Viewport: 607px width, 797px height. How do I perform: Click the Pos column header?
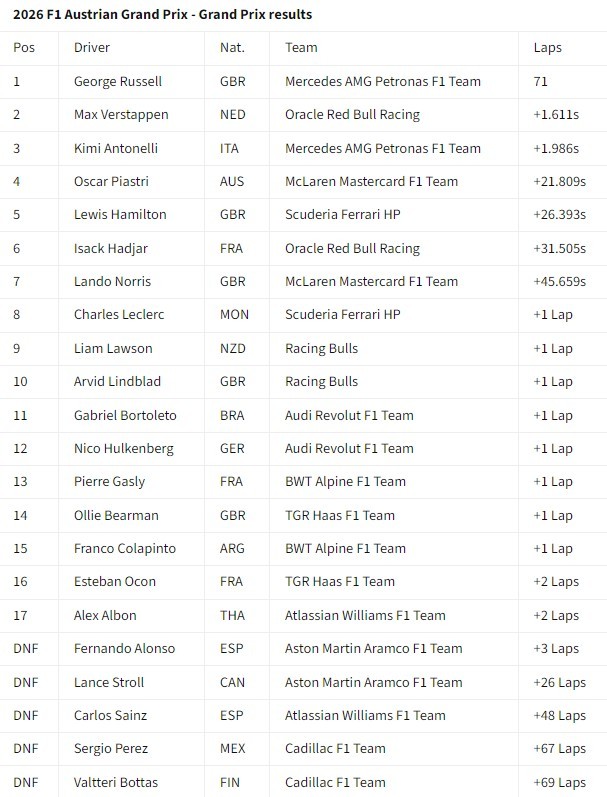tap(24, 48)
